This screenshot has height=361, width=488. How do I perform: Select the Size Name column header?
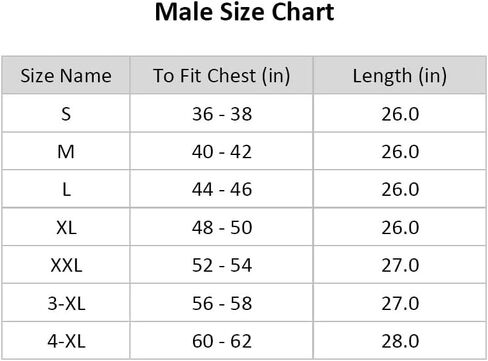tap(66, 75)
